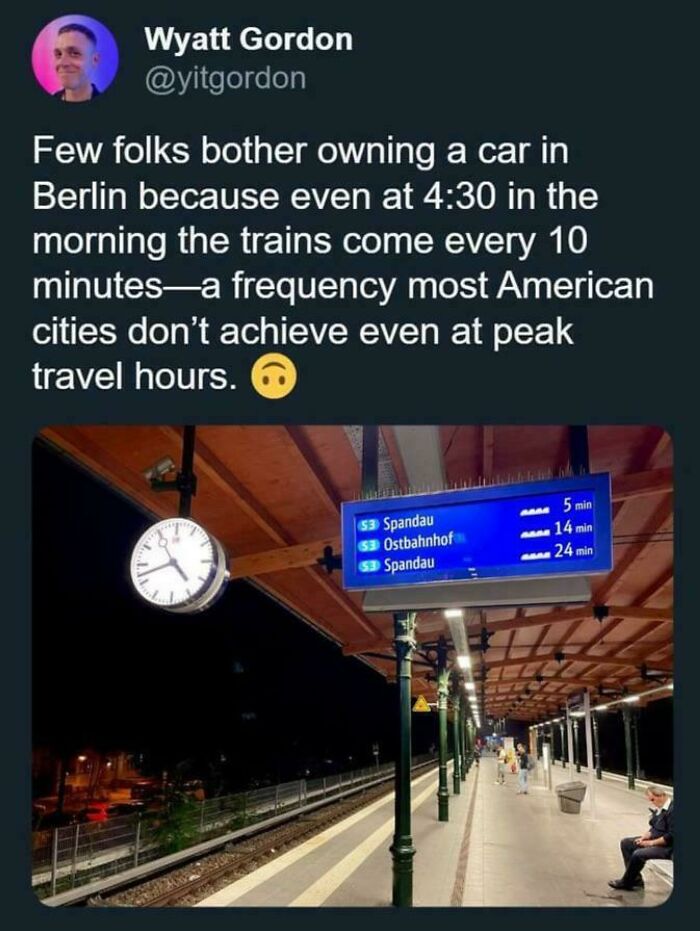
Task: Click the 14 min arrival time
Action: 574,528
